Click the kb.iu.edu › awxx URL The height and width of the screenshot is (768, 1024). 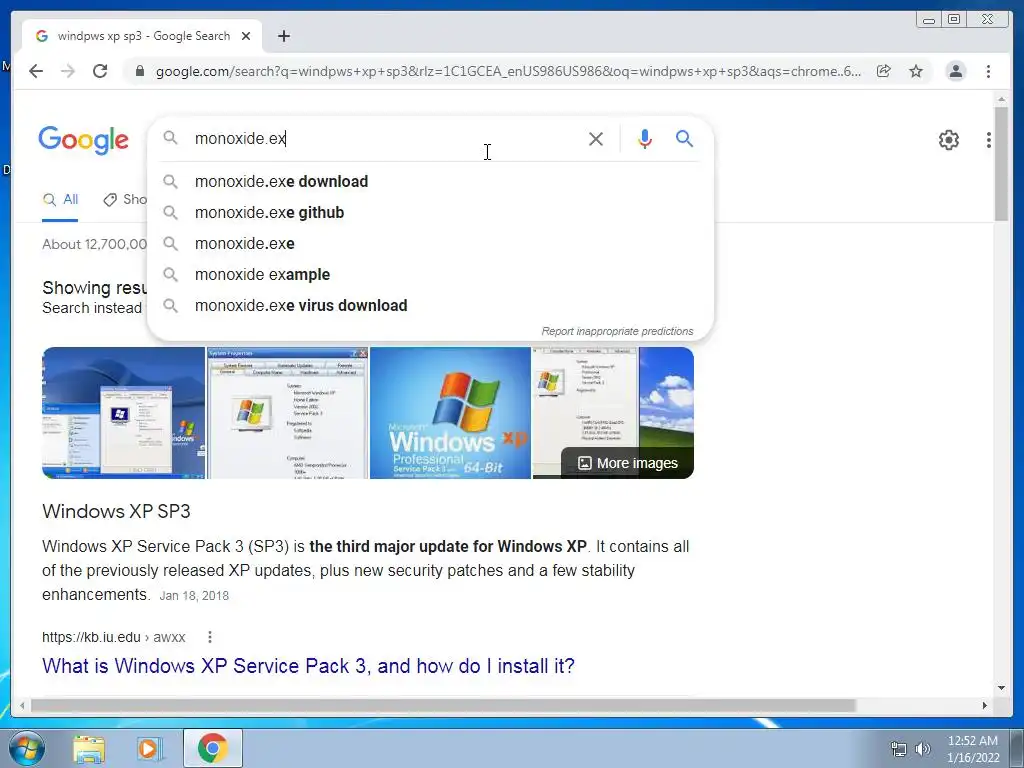point(114,637)
